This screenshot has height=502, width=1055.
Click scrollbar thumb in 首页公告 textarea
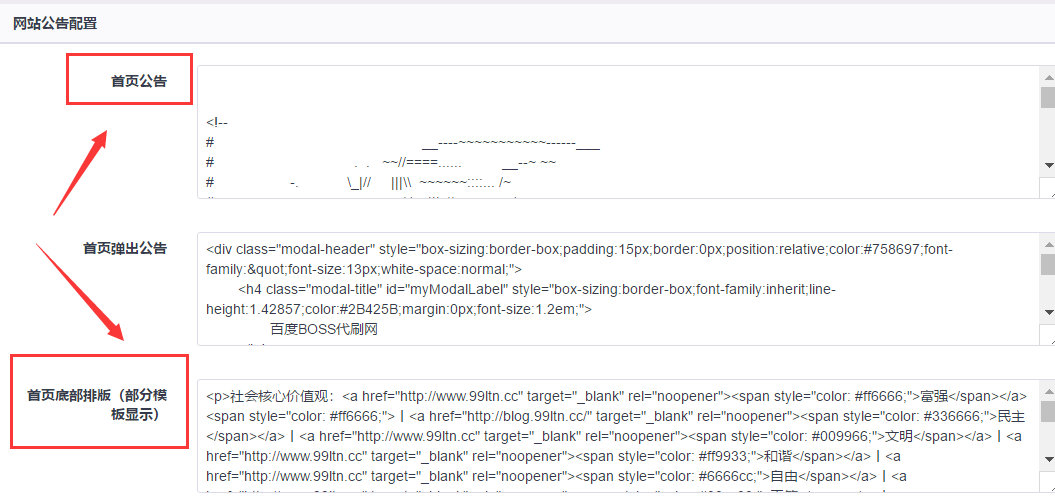tap(1047, 97)
